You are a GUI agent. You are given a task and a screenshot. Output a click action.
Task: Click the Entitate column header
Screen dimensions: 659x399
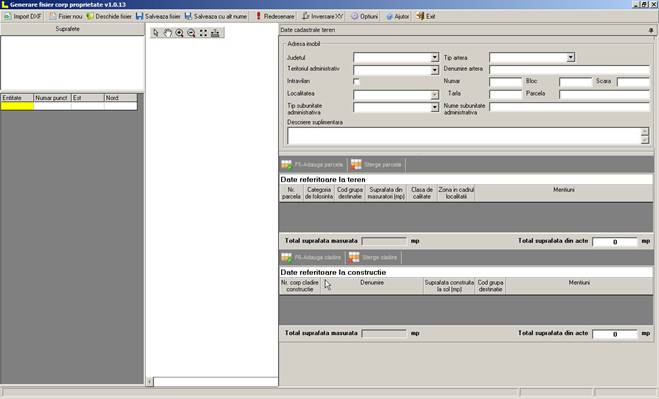pyautogui.click(x=17, y=98)
